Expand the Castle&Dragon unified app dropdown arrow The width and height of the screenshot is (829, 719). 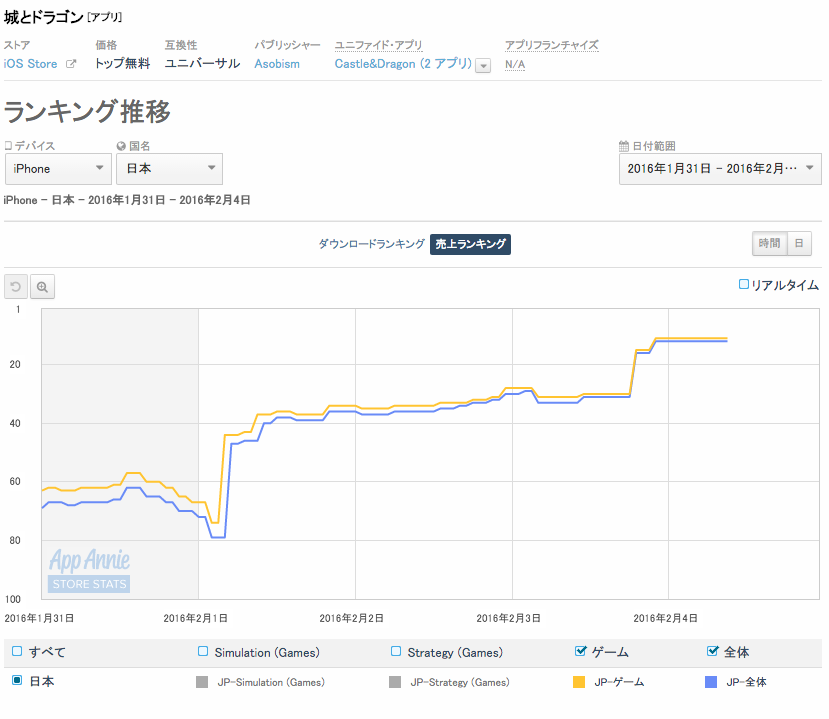pyautogui.click(x=483, y=66)
